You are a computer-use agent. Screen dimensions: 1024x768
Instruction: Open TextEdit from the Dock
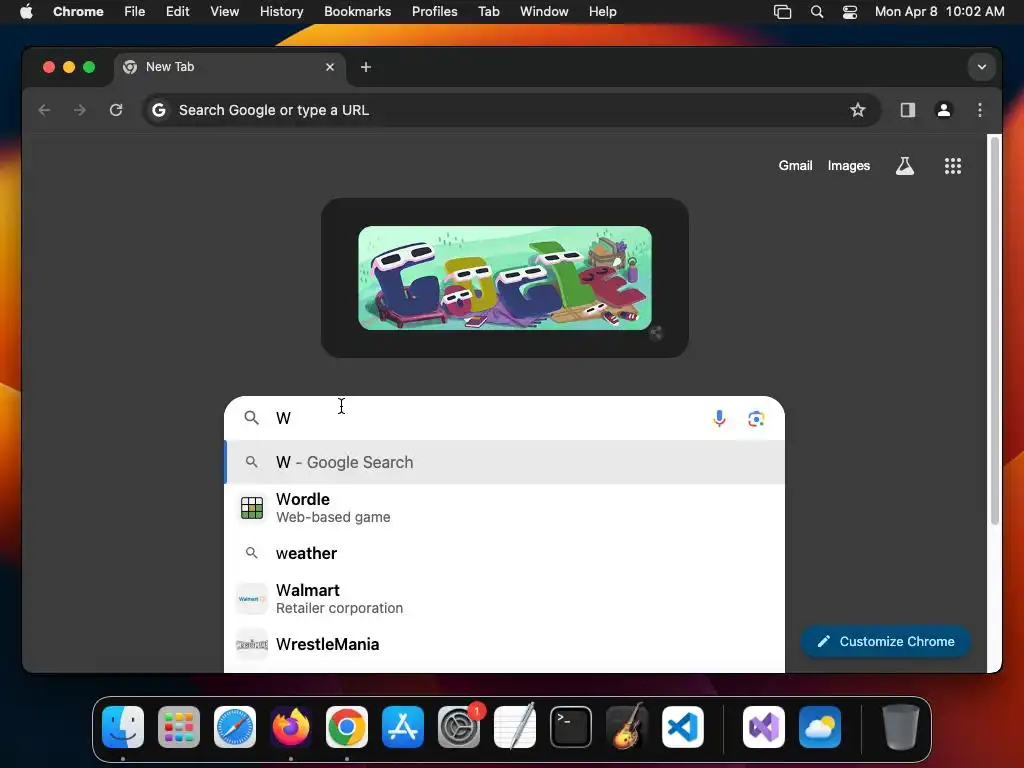(x=515, y=727)
